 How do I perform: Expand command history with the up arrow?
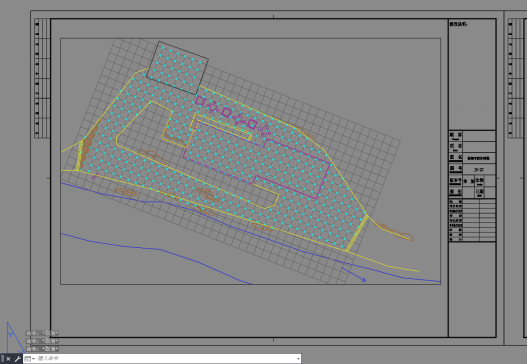click(x=298, y=359)
